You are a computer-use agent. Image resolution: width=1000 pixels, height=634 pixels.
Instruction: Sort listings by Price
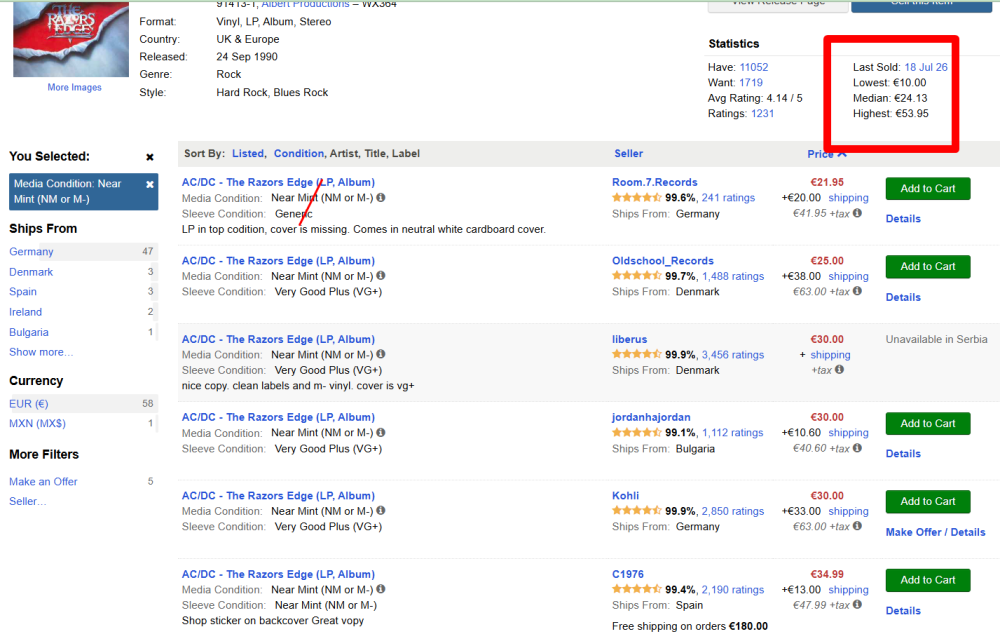(827, 154)
